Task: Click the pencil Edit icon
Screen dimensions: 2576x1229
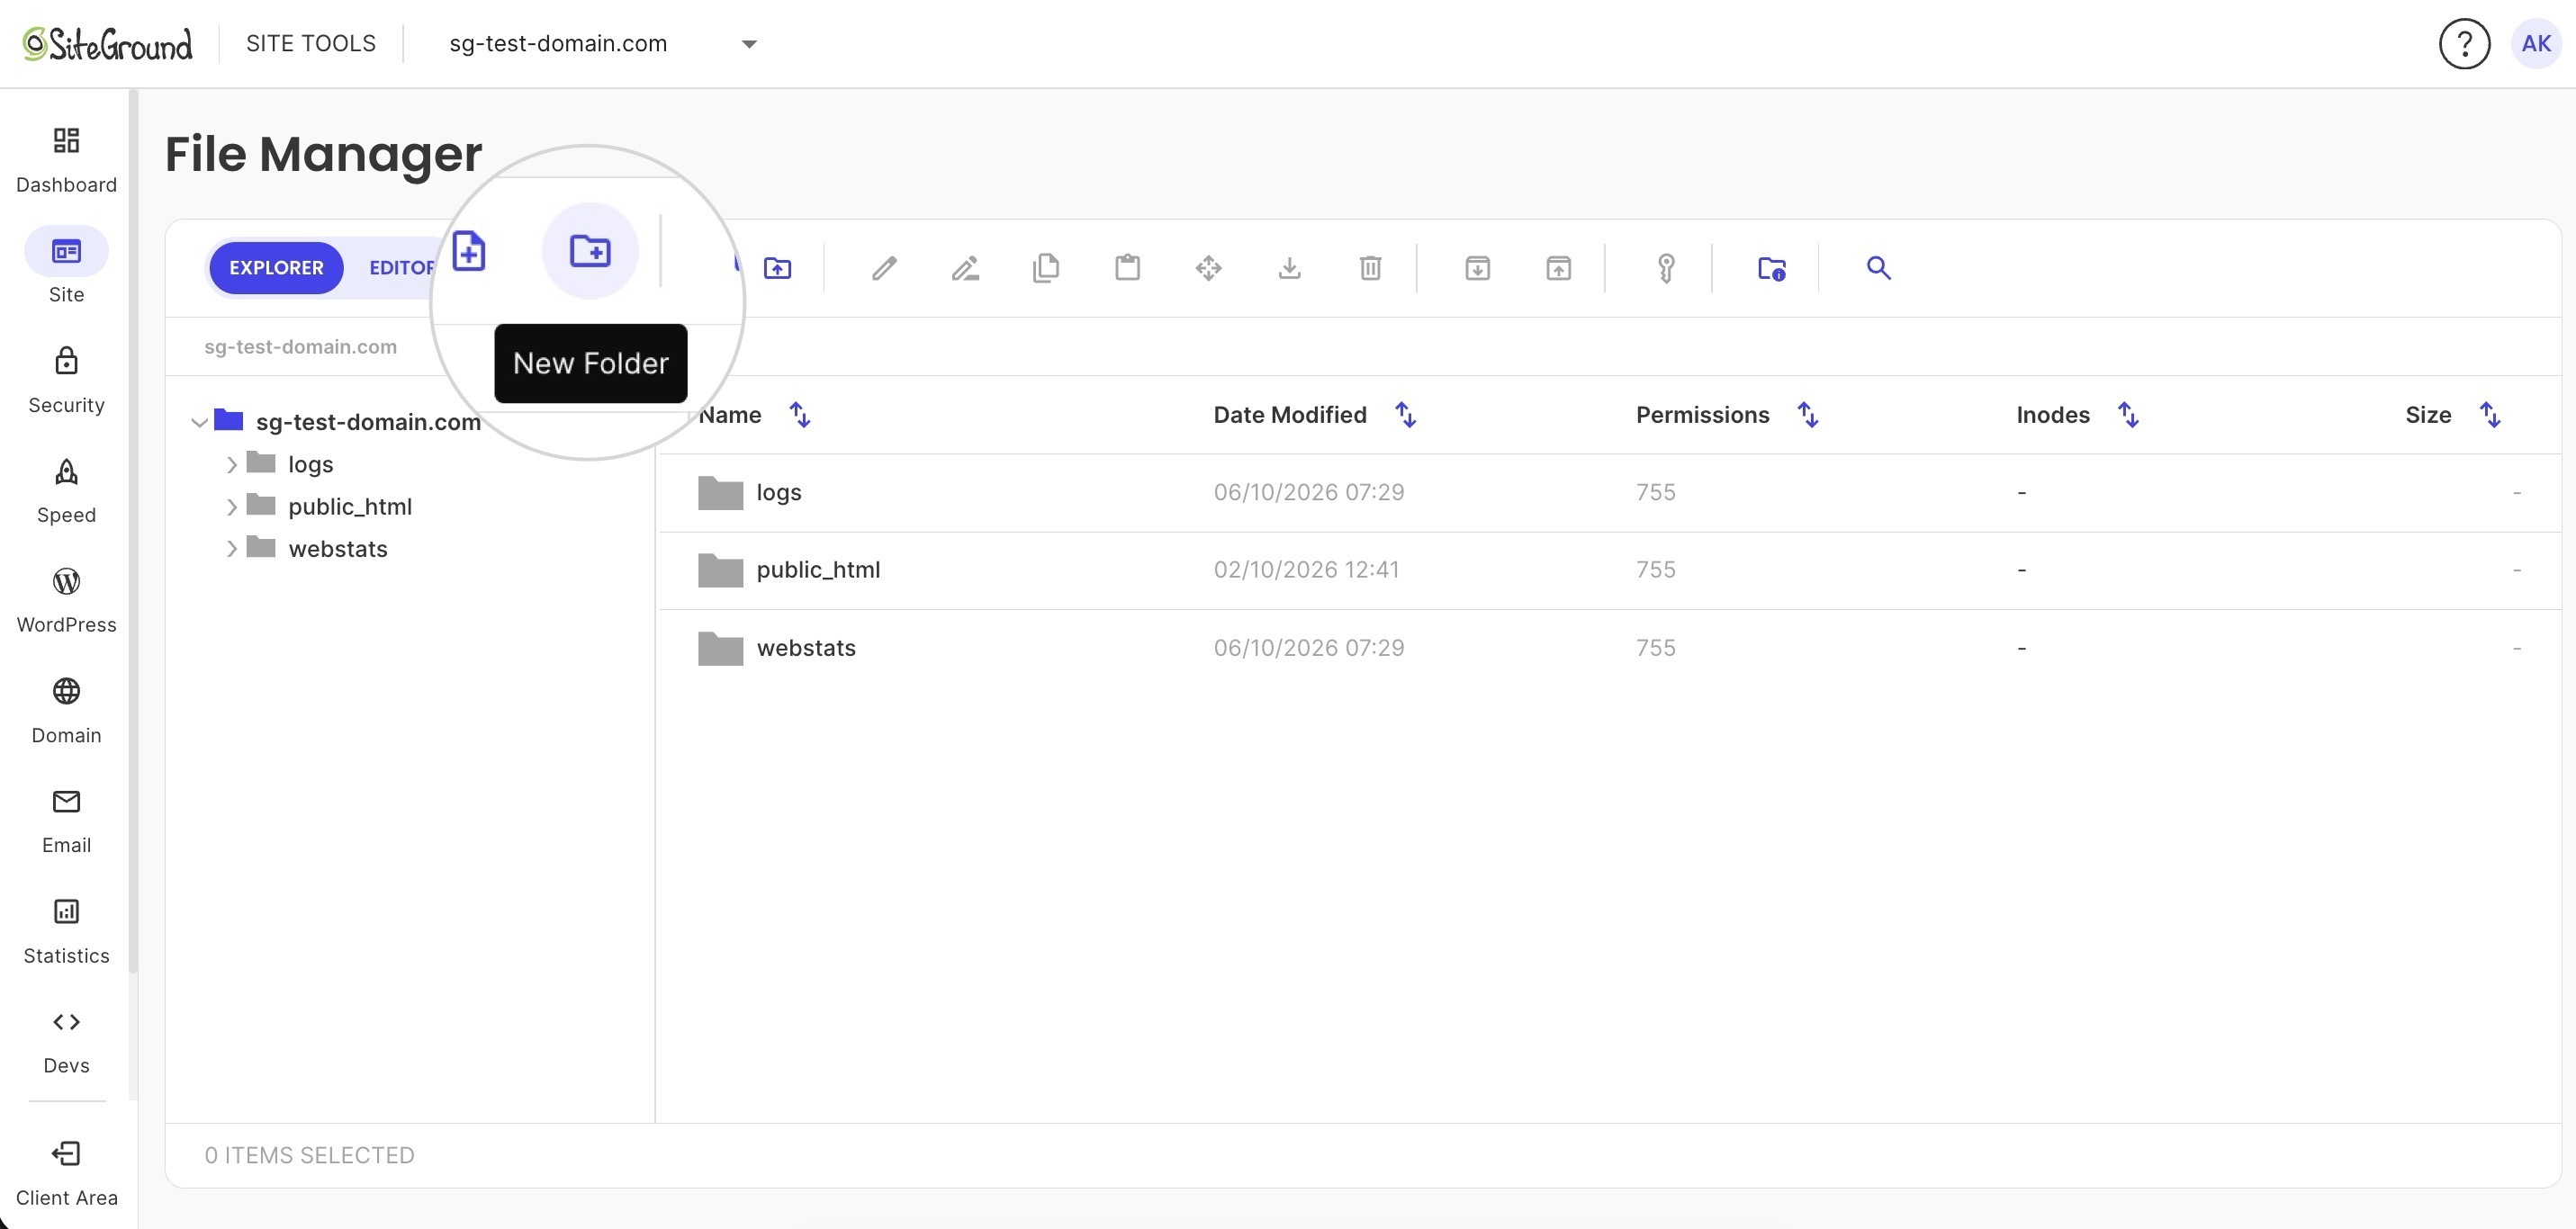Action: click(x=884, y=268)
